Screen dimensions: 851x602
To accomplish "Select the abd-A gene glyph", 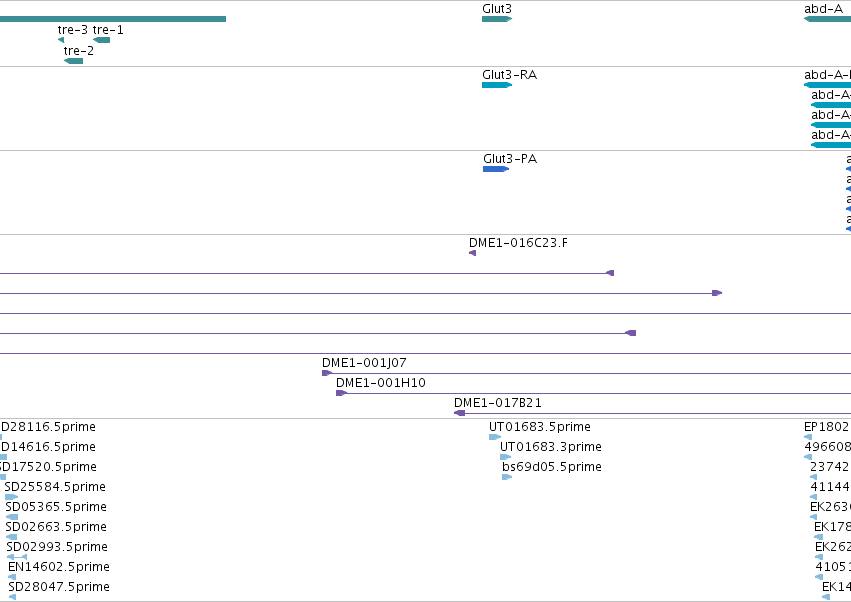I will point(827,19).
